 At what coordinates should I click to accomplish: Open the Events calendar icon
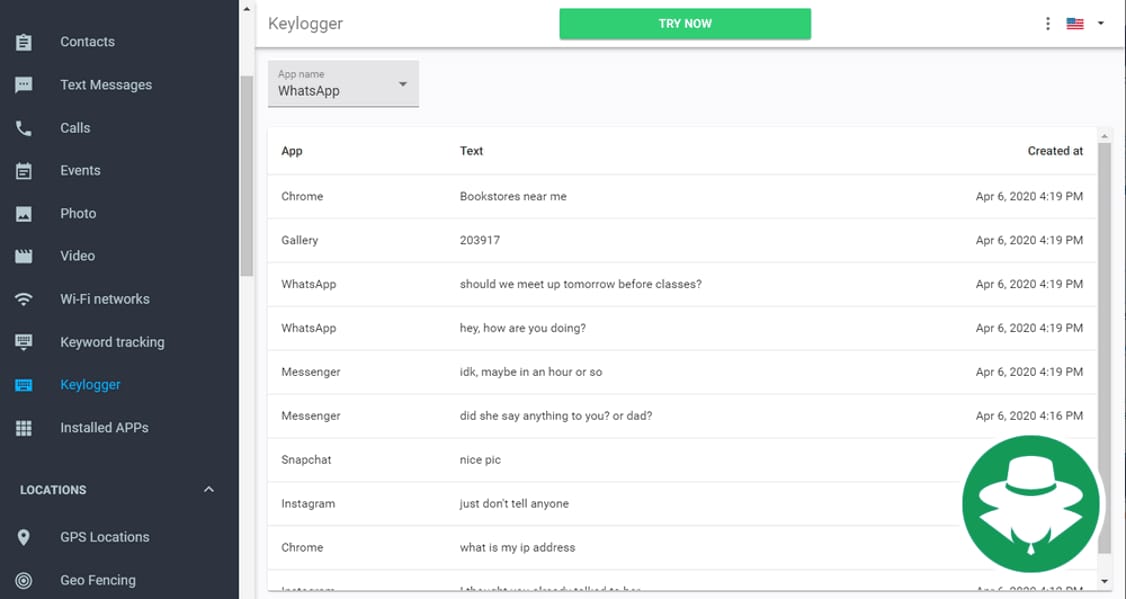(24, 170)
